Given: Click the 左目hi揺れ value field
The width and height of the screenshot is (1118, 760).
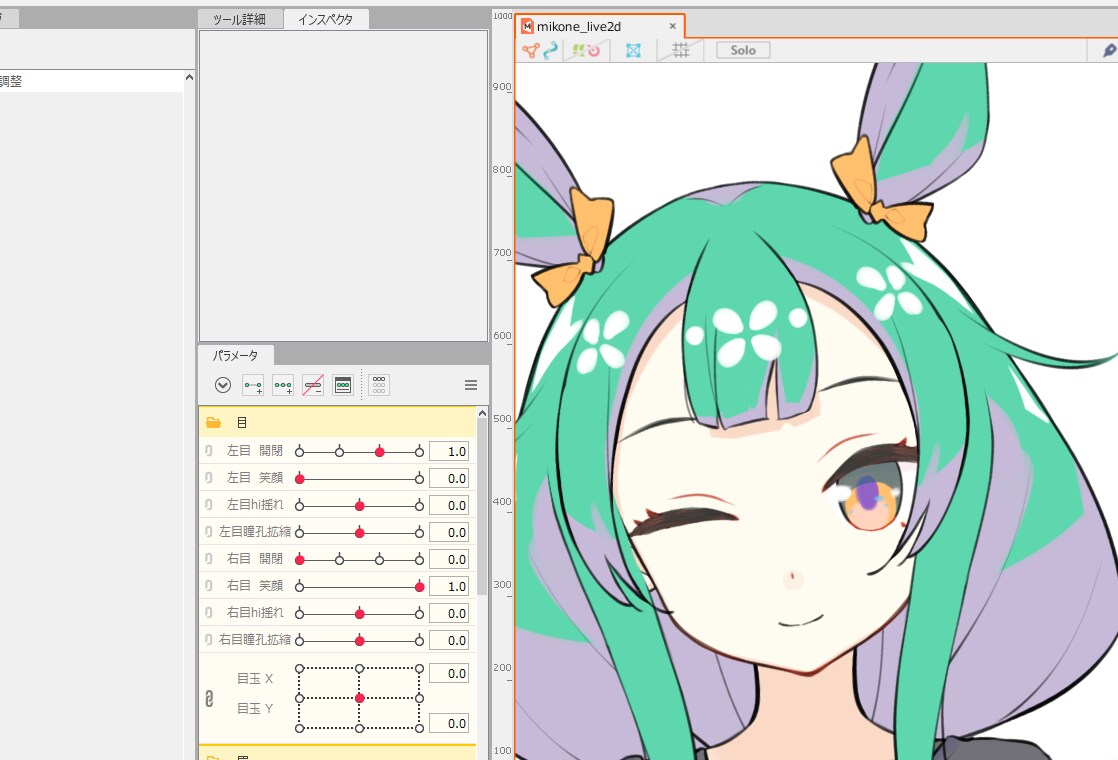Looking at the screenshot, I should coord(449,505).
